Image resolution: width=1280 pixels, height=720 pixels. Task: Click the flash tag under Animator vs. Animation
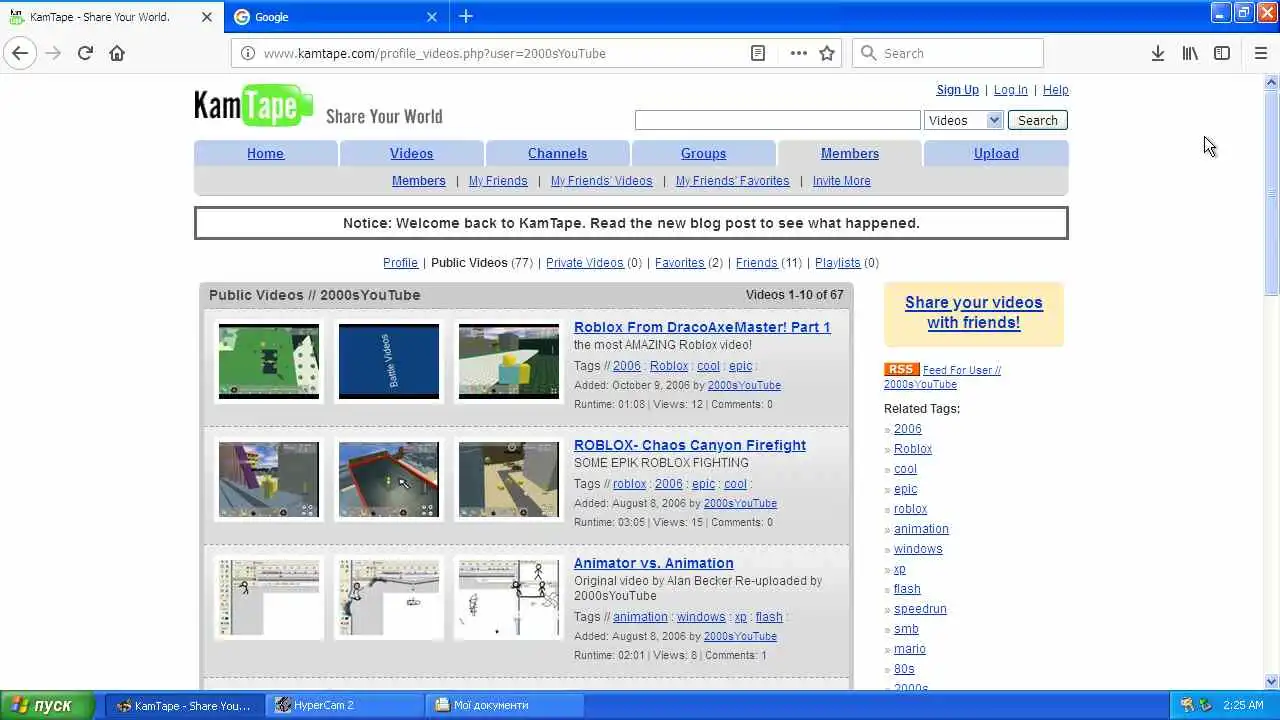tap(769, 617)
